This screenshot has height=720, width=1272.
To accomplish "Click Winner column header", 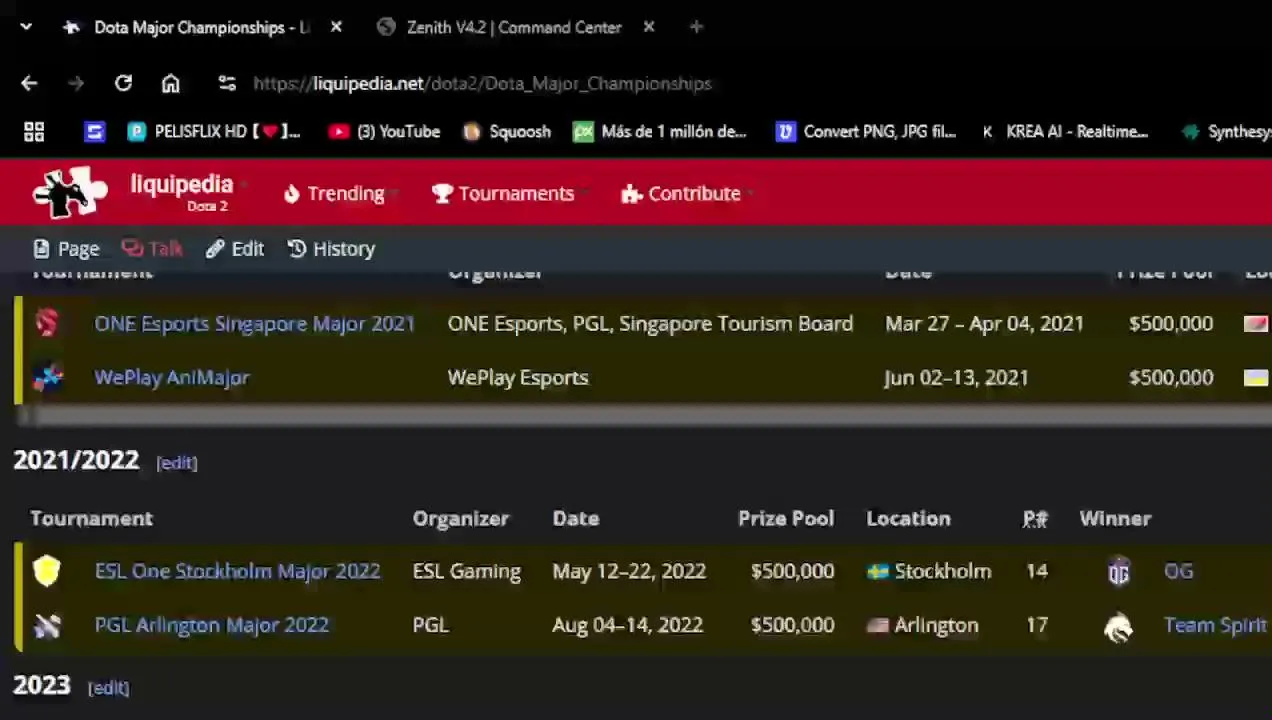I will (1115, 519).
